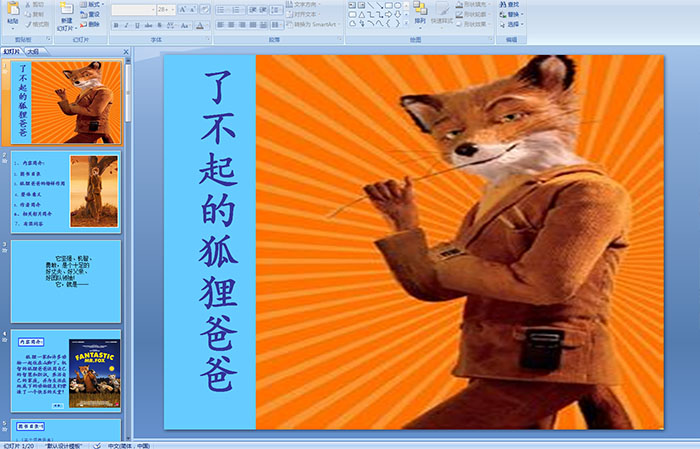
Task: Open the Font dialog launcher
Action: coord(208,40)
